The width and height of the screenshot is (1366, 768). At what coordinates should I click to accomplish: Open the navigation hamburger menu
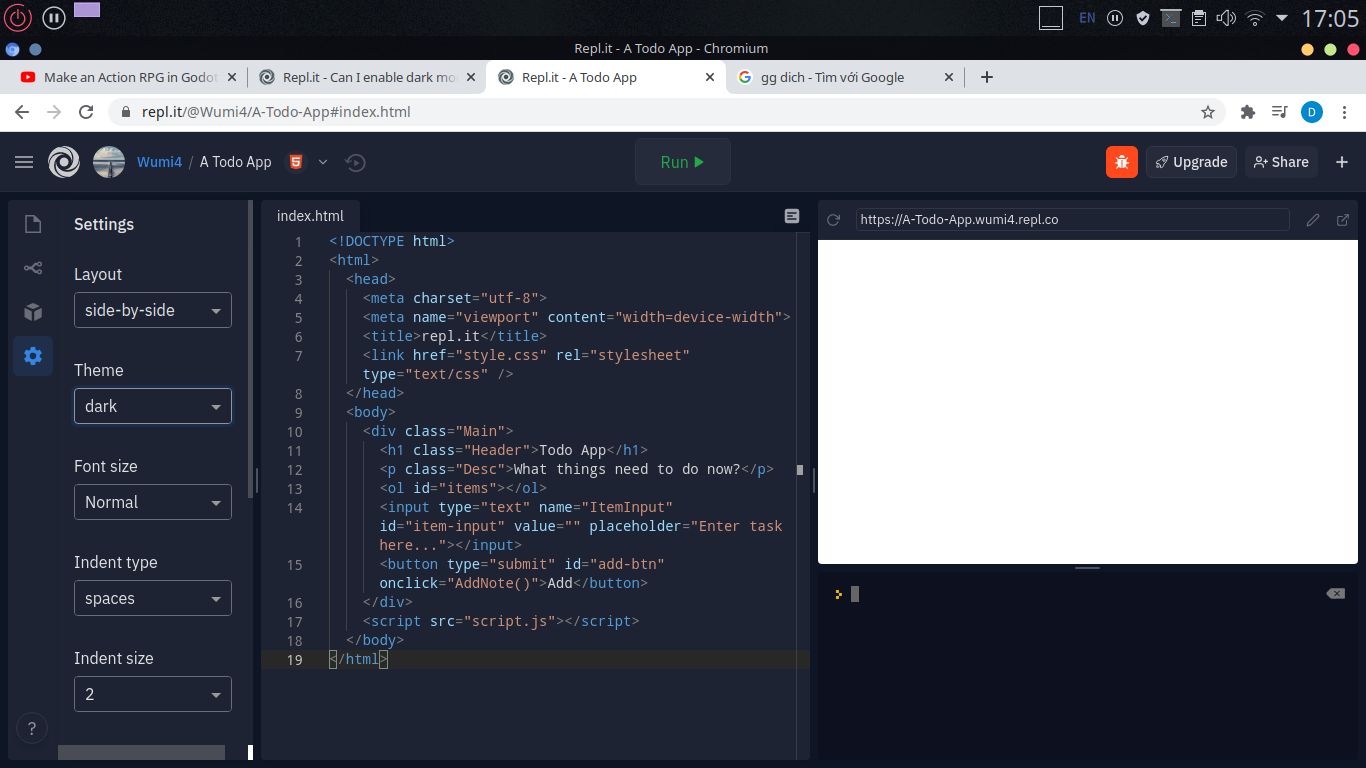pos(24,161)
